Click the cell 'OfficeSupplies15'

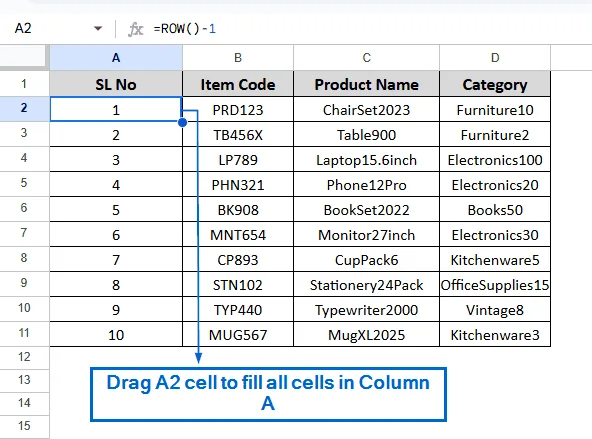pyautogui.click(x=495, y=285)
